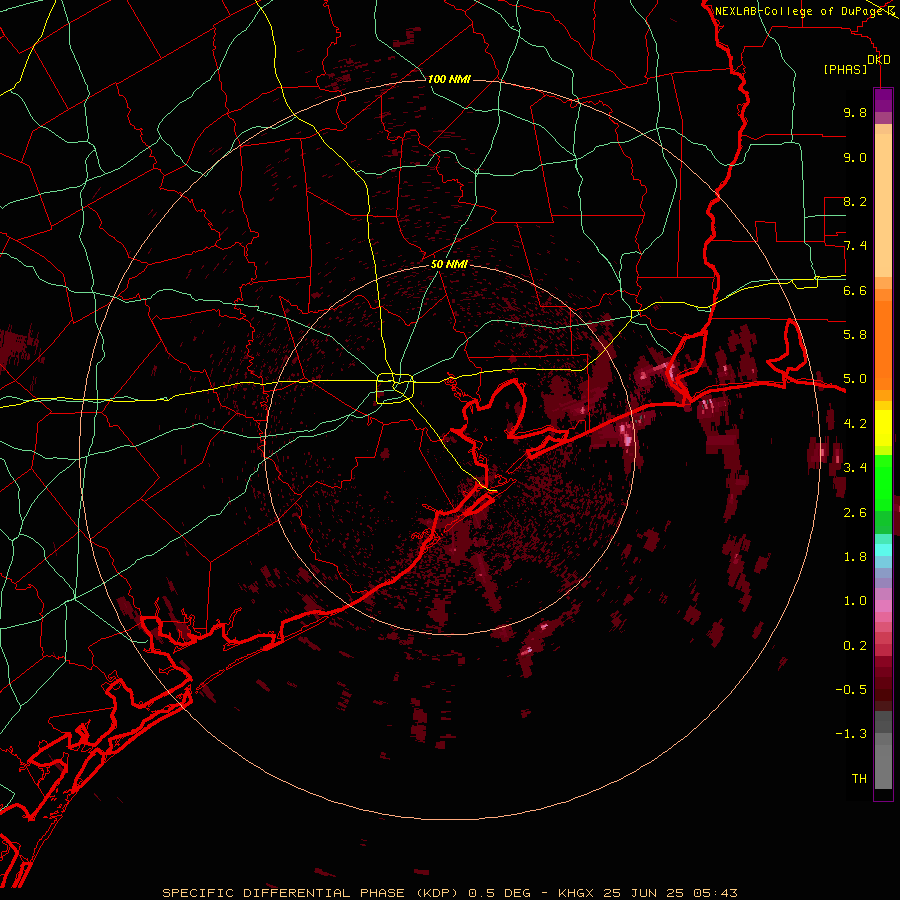The height and width of the screenshot is (900, 900).
Task: Click the bright green color bar segment
Action: 883,482
